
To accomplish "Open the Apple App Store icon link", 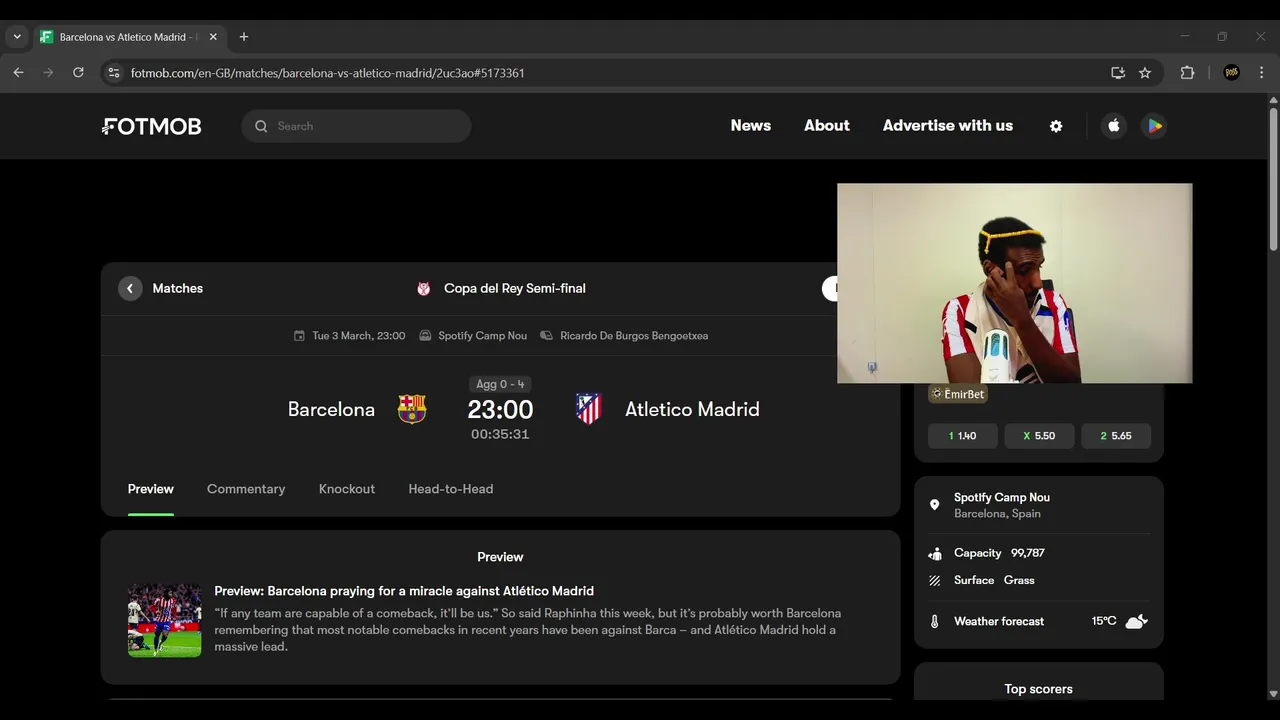I will point(1114,126).
